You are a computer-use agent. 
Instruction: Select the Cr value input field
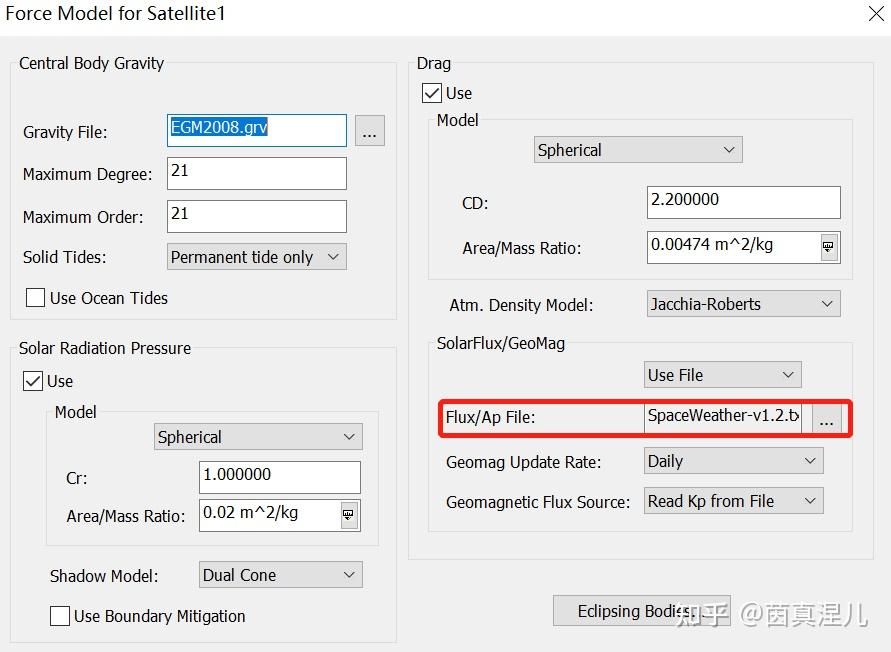(x=280, y=477)
